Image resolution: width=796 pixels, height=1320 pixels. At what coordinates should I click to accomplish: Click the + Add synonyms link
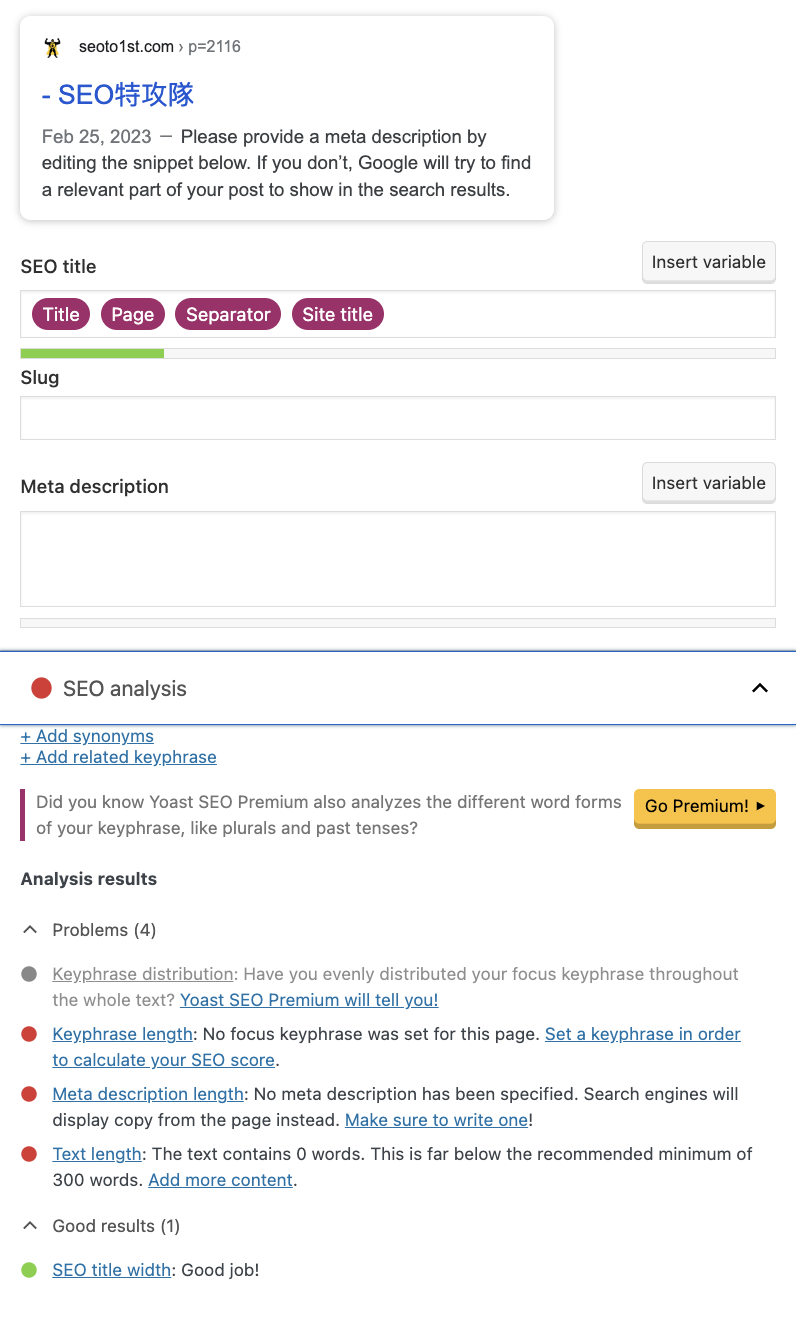(87, 736)
